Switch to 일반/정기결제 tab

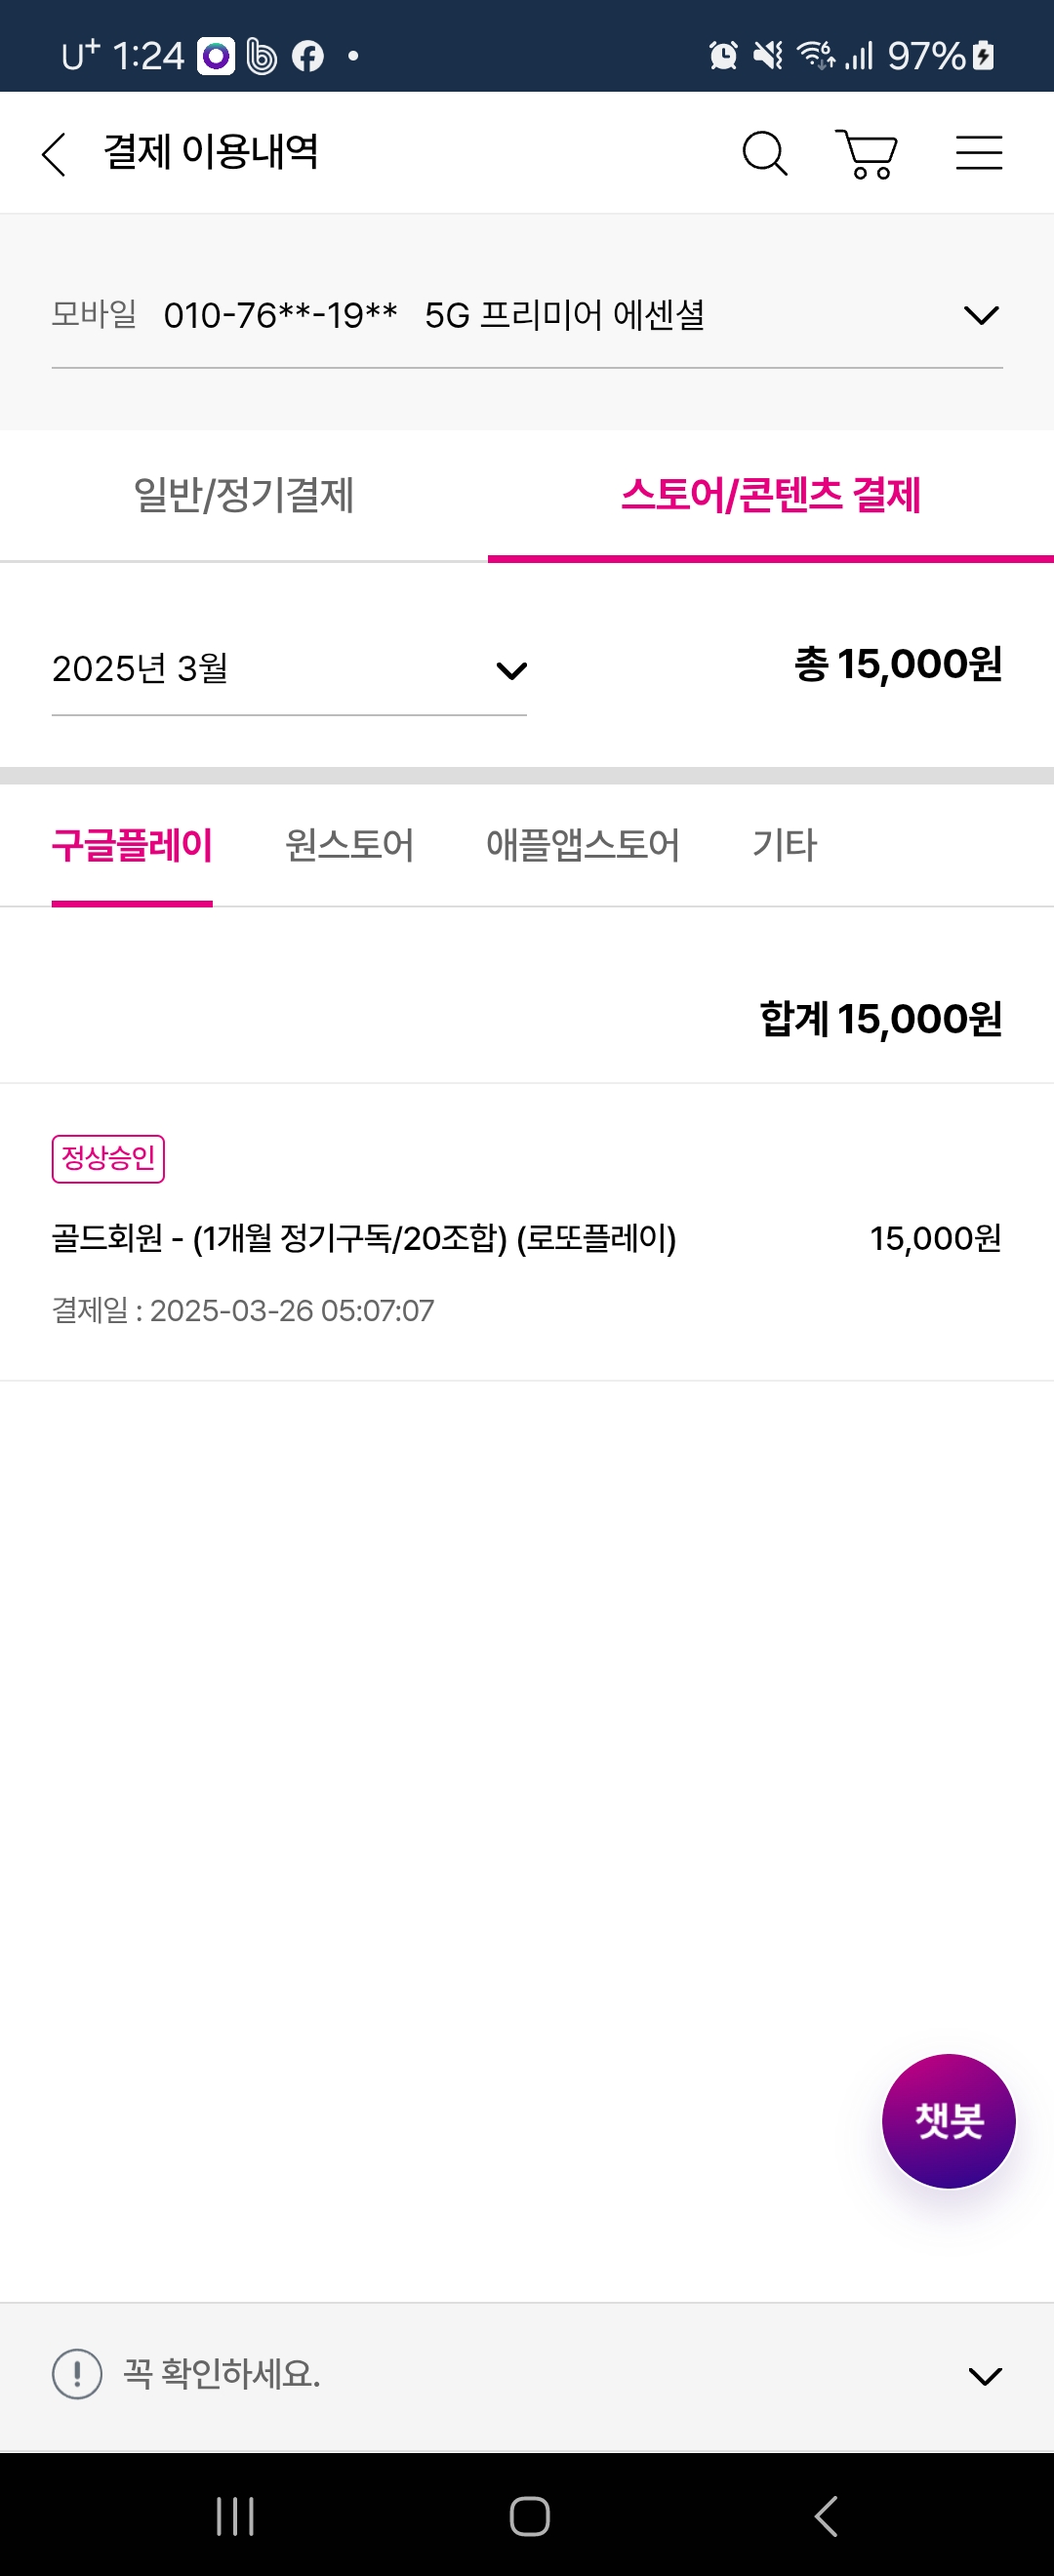click(244, 496)
